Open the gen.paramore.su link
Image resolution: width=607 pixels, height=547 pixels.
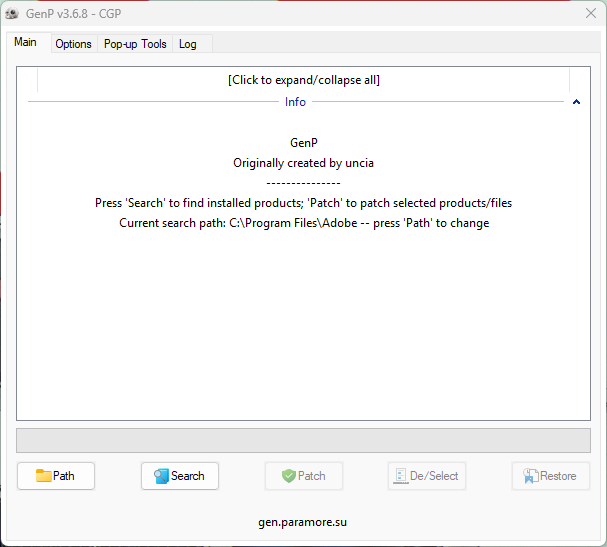(303, 522)
